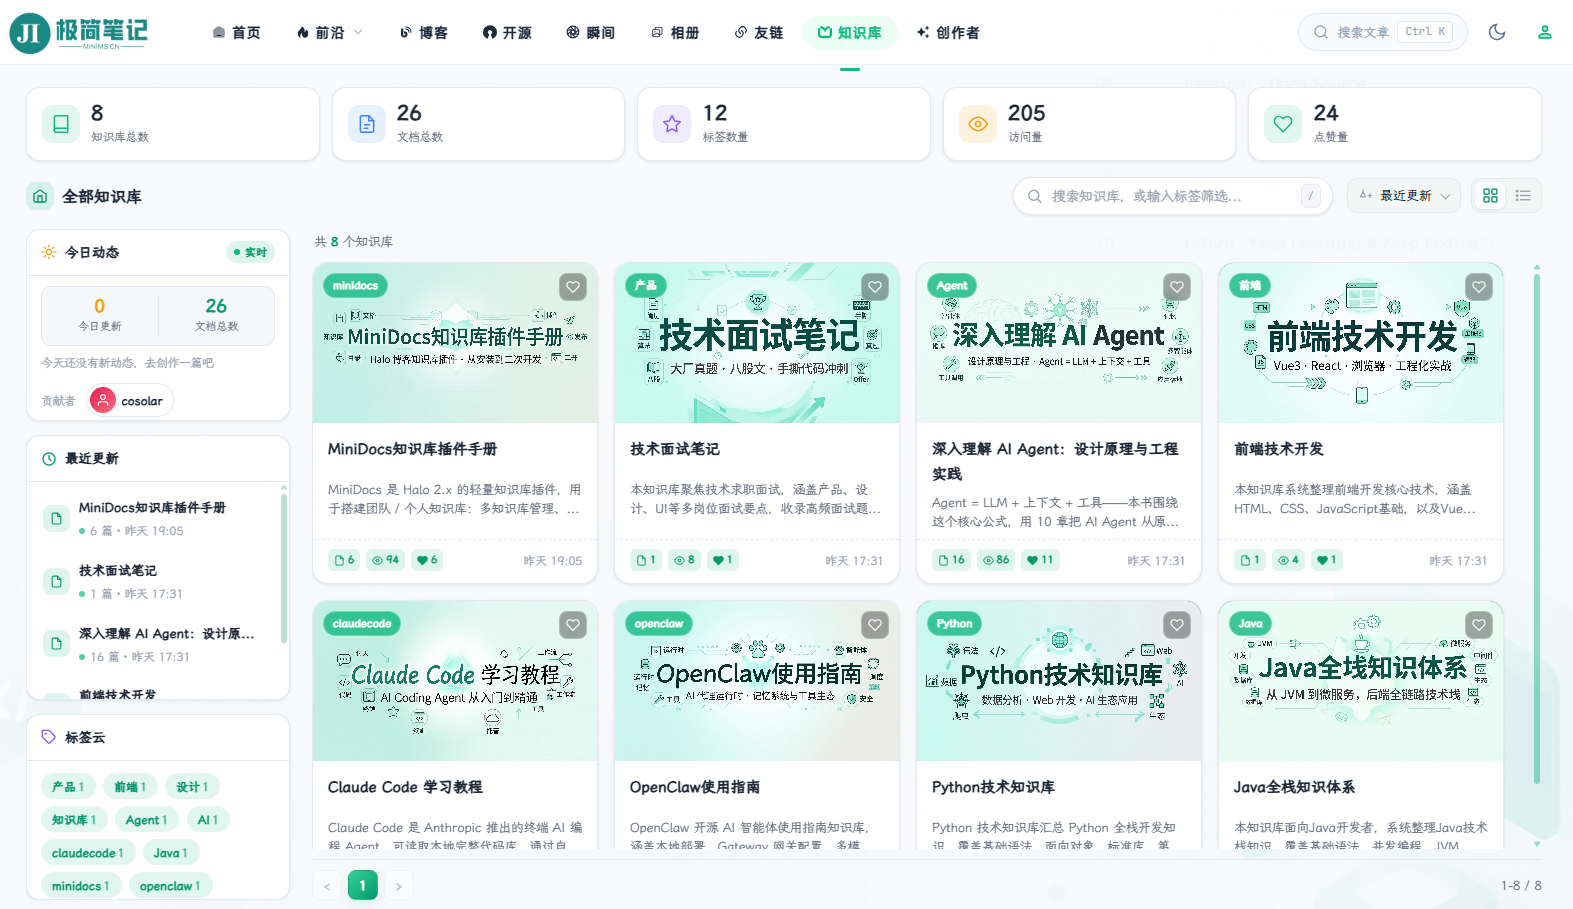Click the 最近更新 clock icon
The width and height of the screenshot is (1573, 909).
click(49, 459)
